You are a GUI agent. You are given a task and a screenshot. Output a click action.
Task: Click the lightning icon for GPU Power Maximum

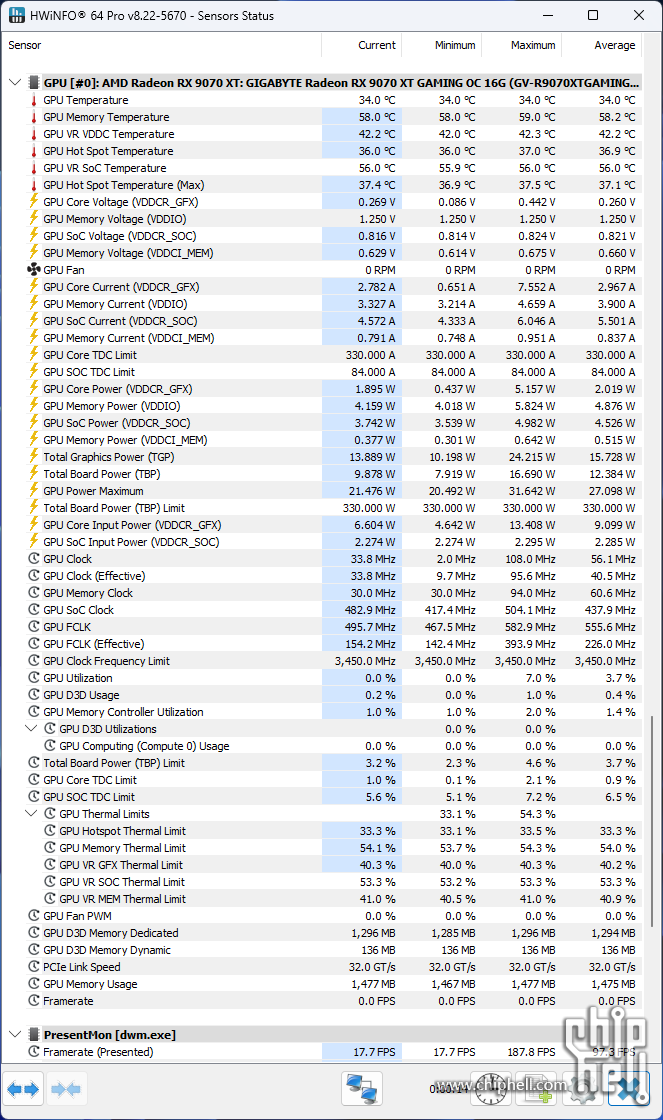[34, 491]
